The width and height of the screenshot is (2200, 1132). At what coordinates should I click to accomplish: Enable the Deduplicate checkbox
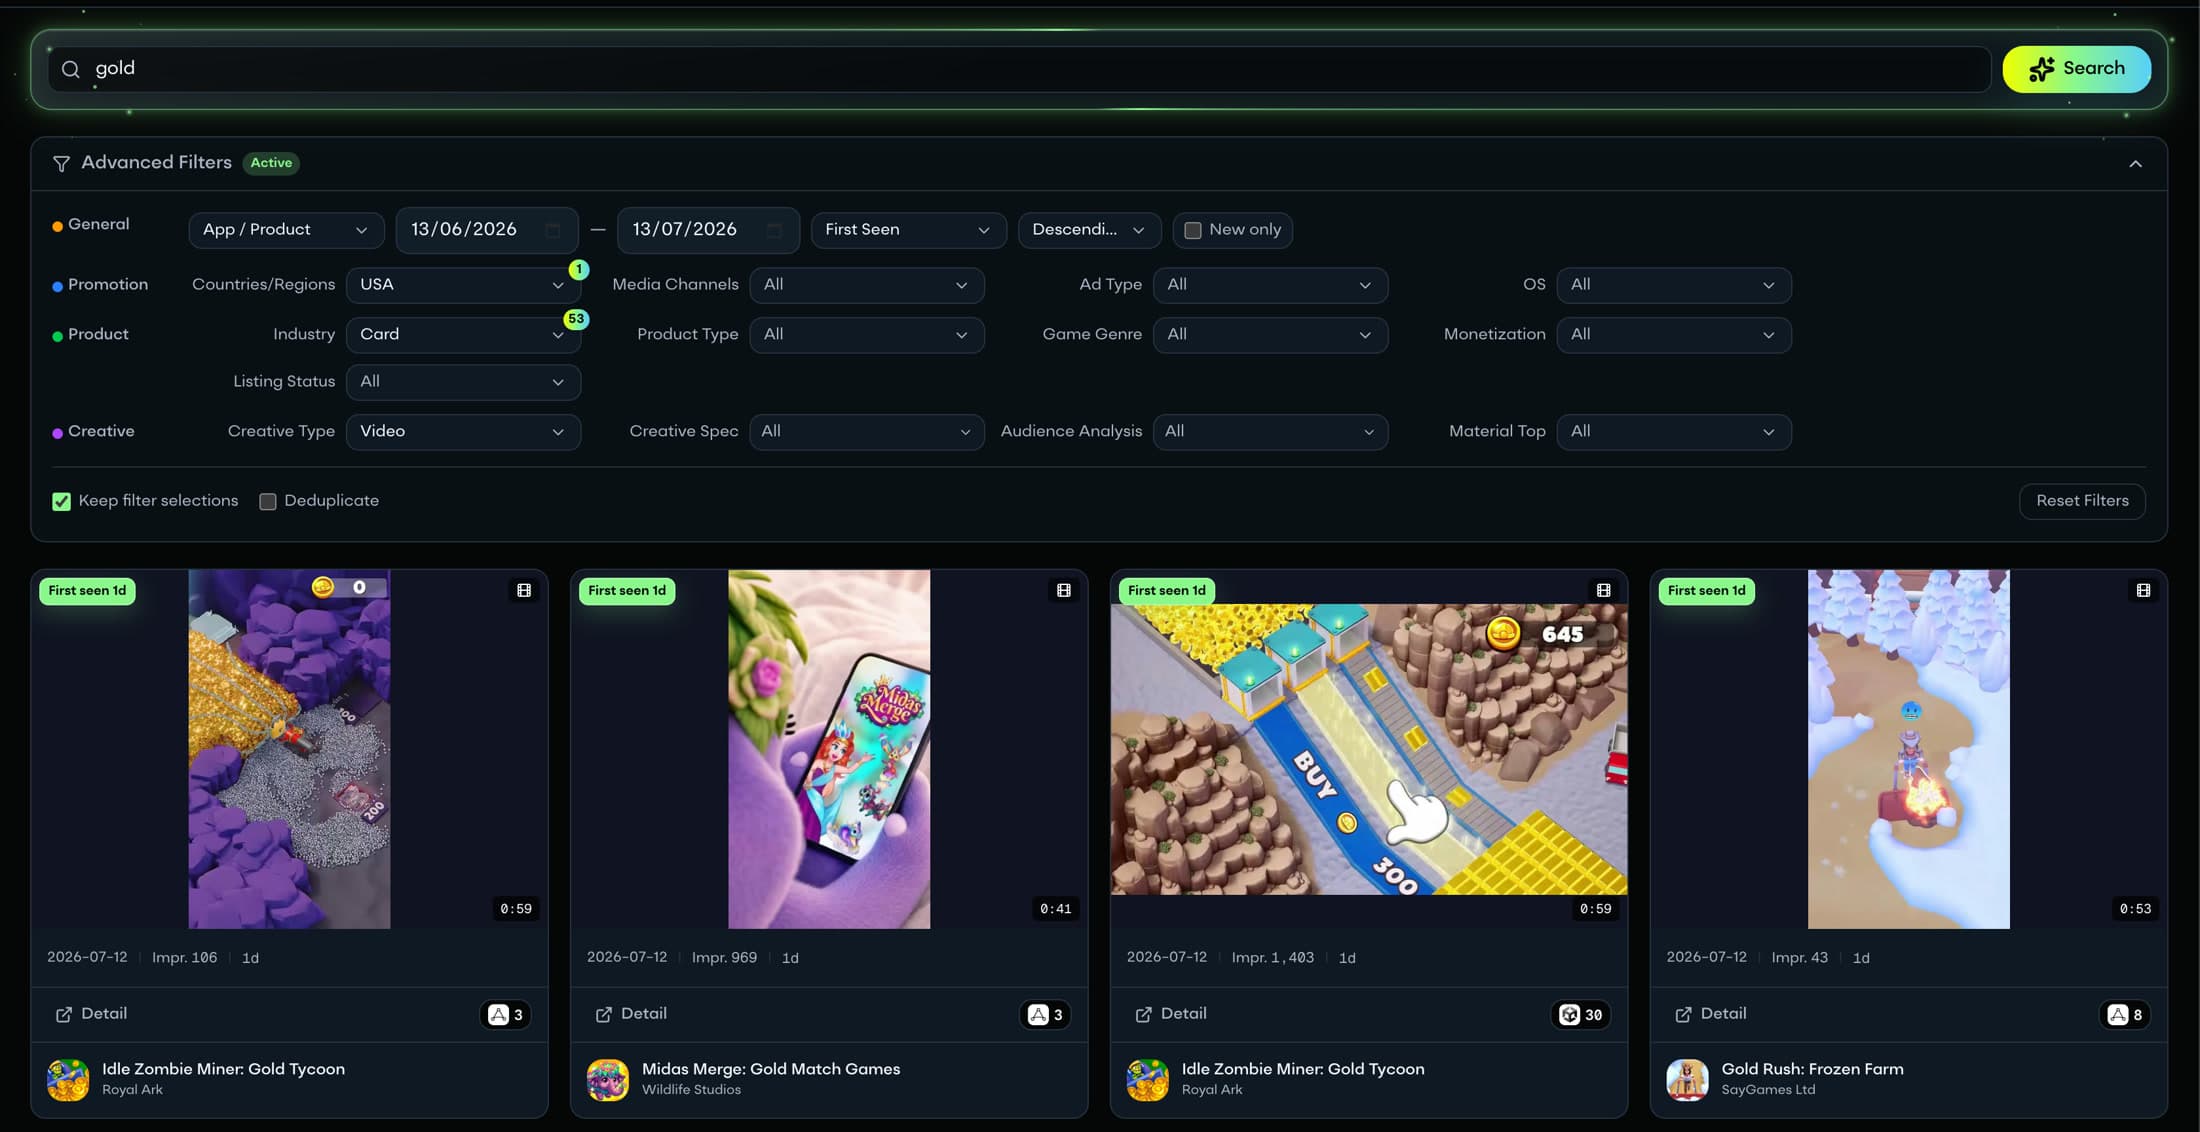(268, 501)
